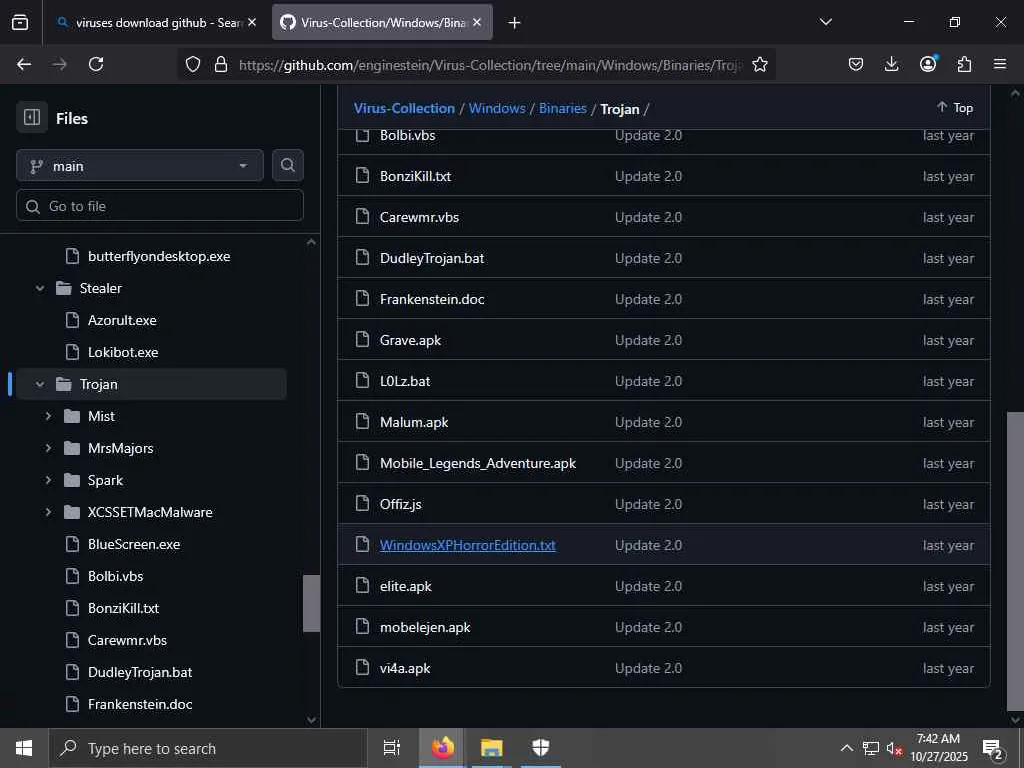
Task: Open the main branch dropdown
Action: (140, 166)
